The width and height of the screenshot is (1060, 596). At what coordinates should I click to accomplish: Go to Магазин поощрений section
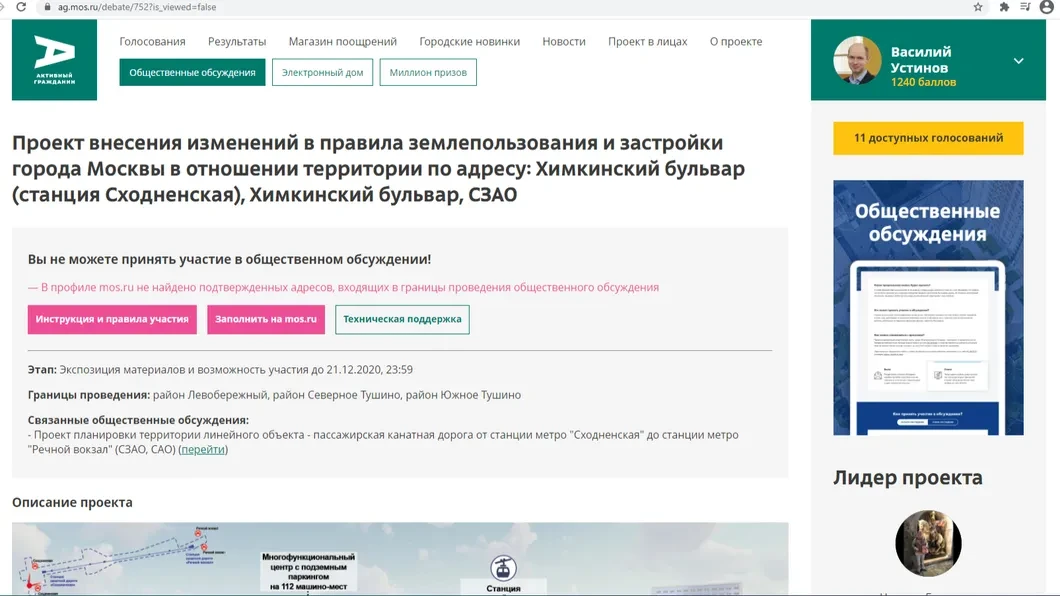(342, 42)
